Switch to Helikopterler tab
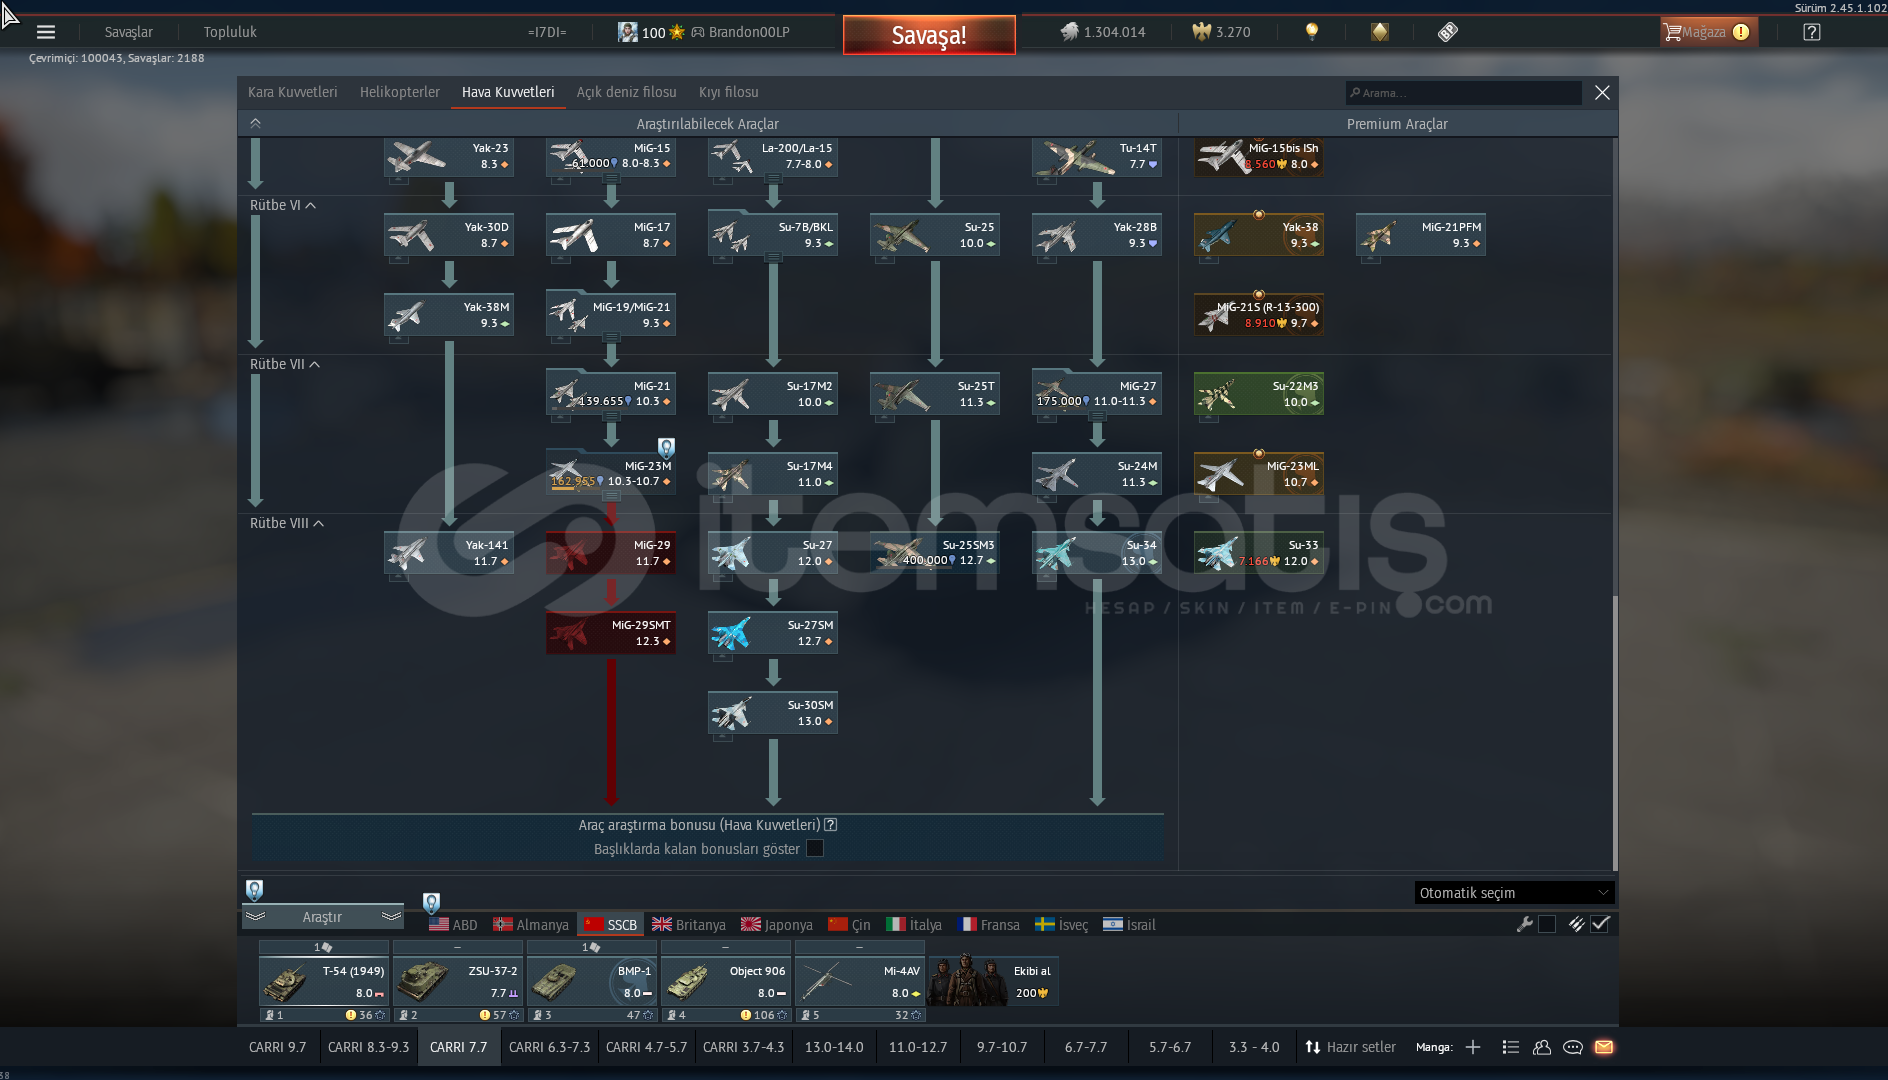Image resolution: width=1888 pixels, height=1080 pixels. [x=399, y=92]
